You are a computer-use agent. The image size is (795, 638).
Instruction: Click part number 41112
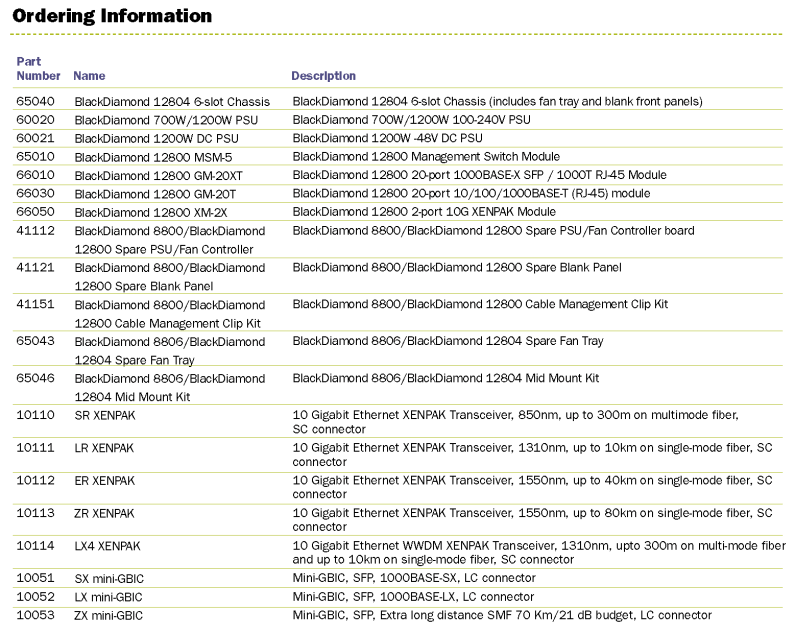[35, 231]
